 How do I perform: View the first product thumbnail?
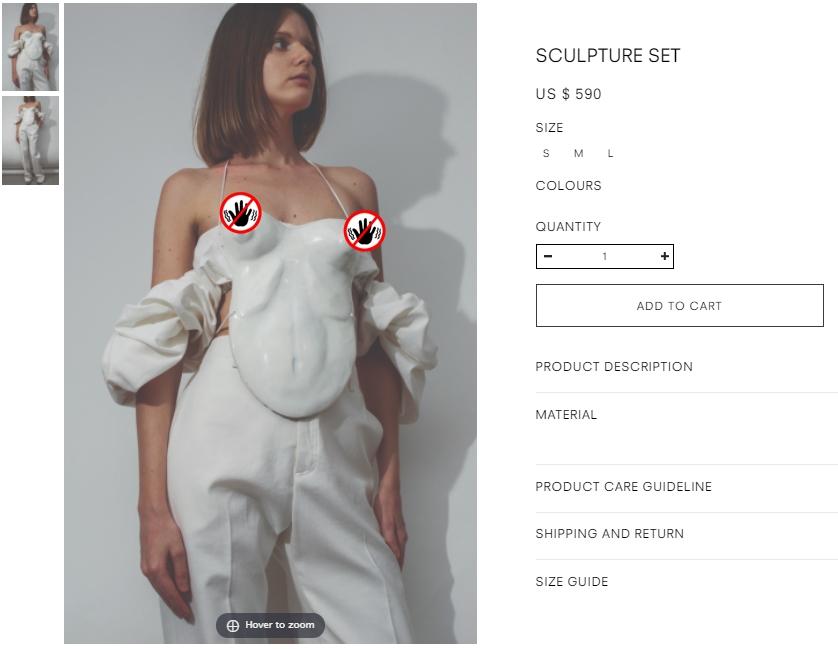pyautogui.click(x=30, y=47)
